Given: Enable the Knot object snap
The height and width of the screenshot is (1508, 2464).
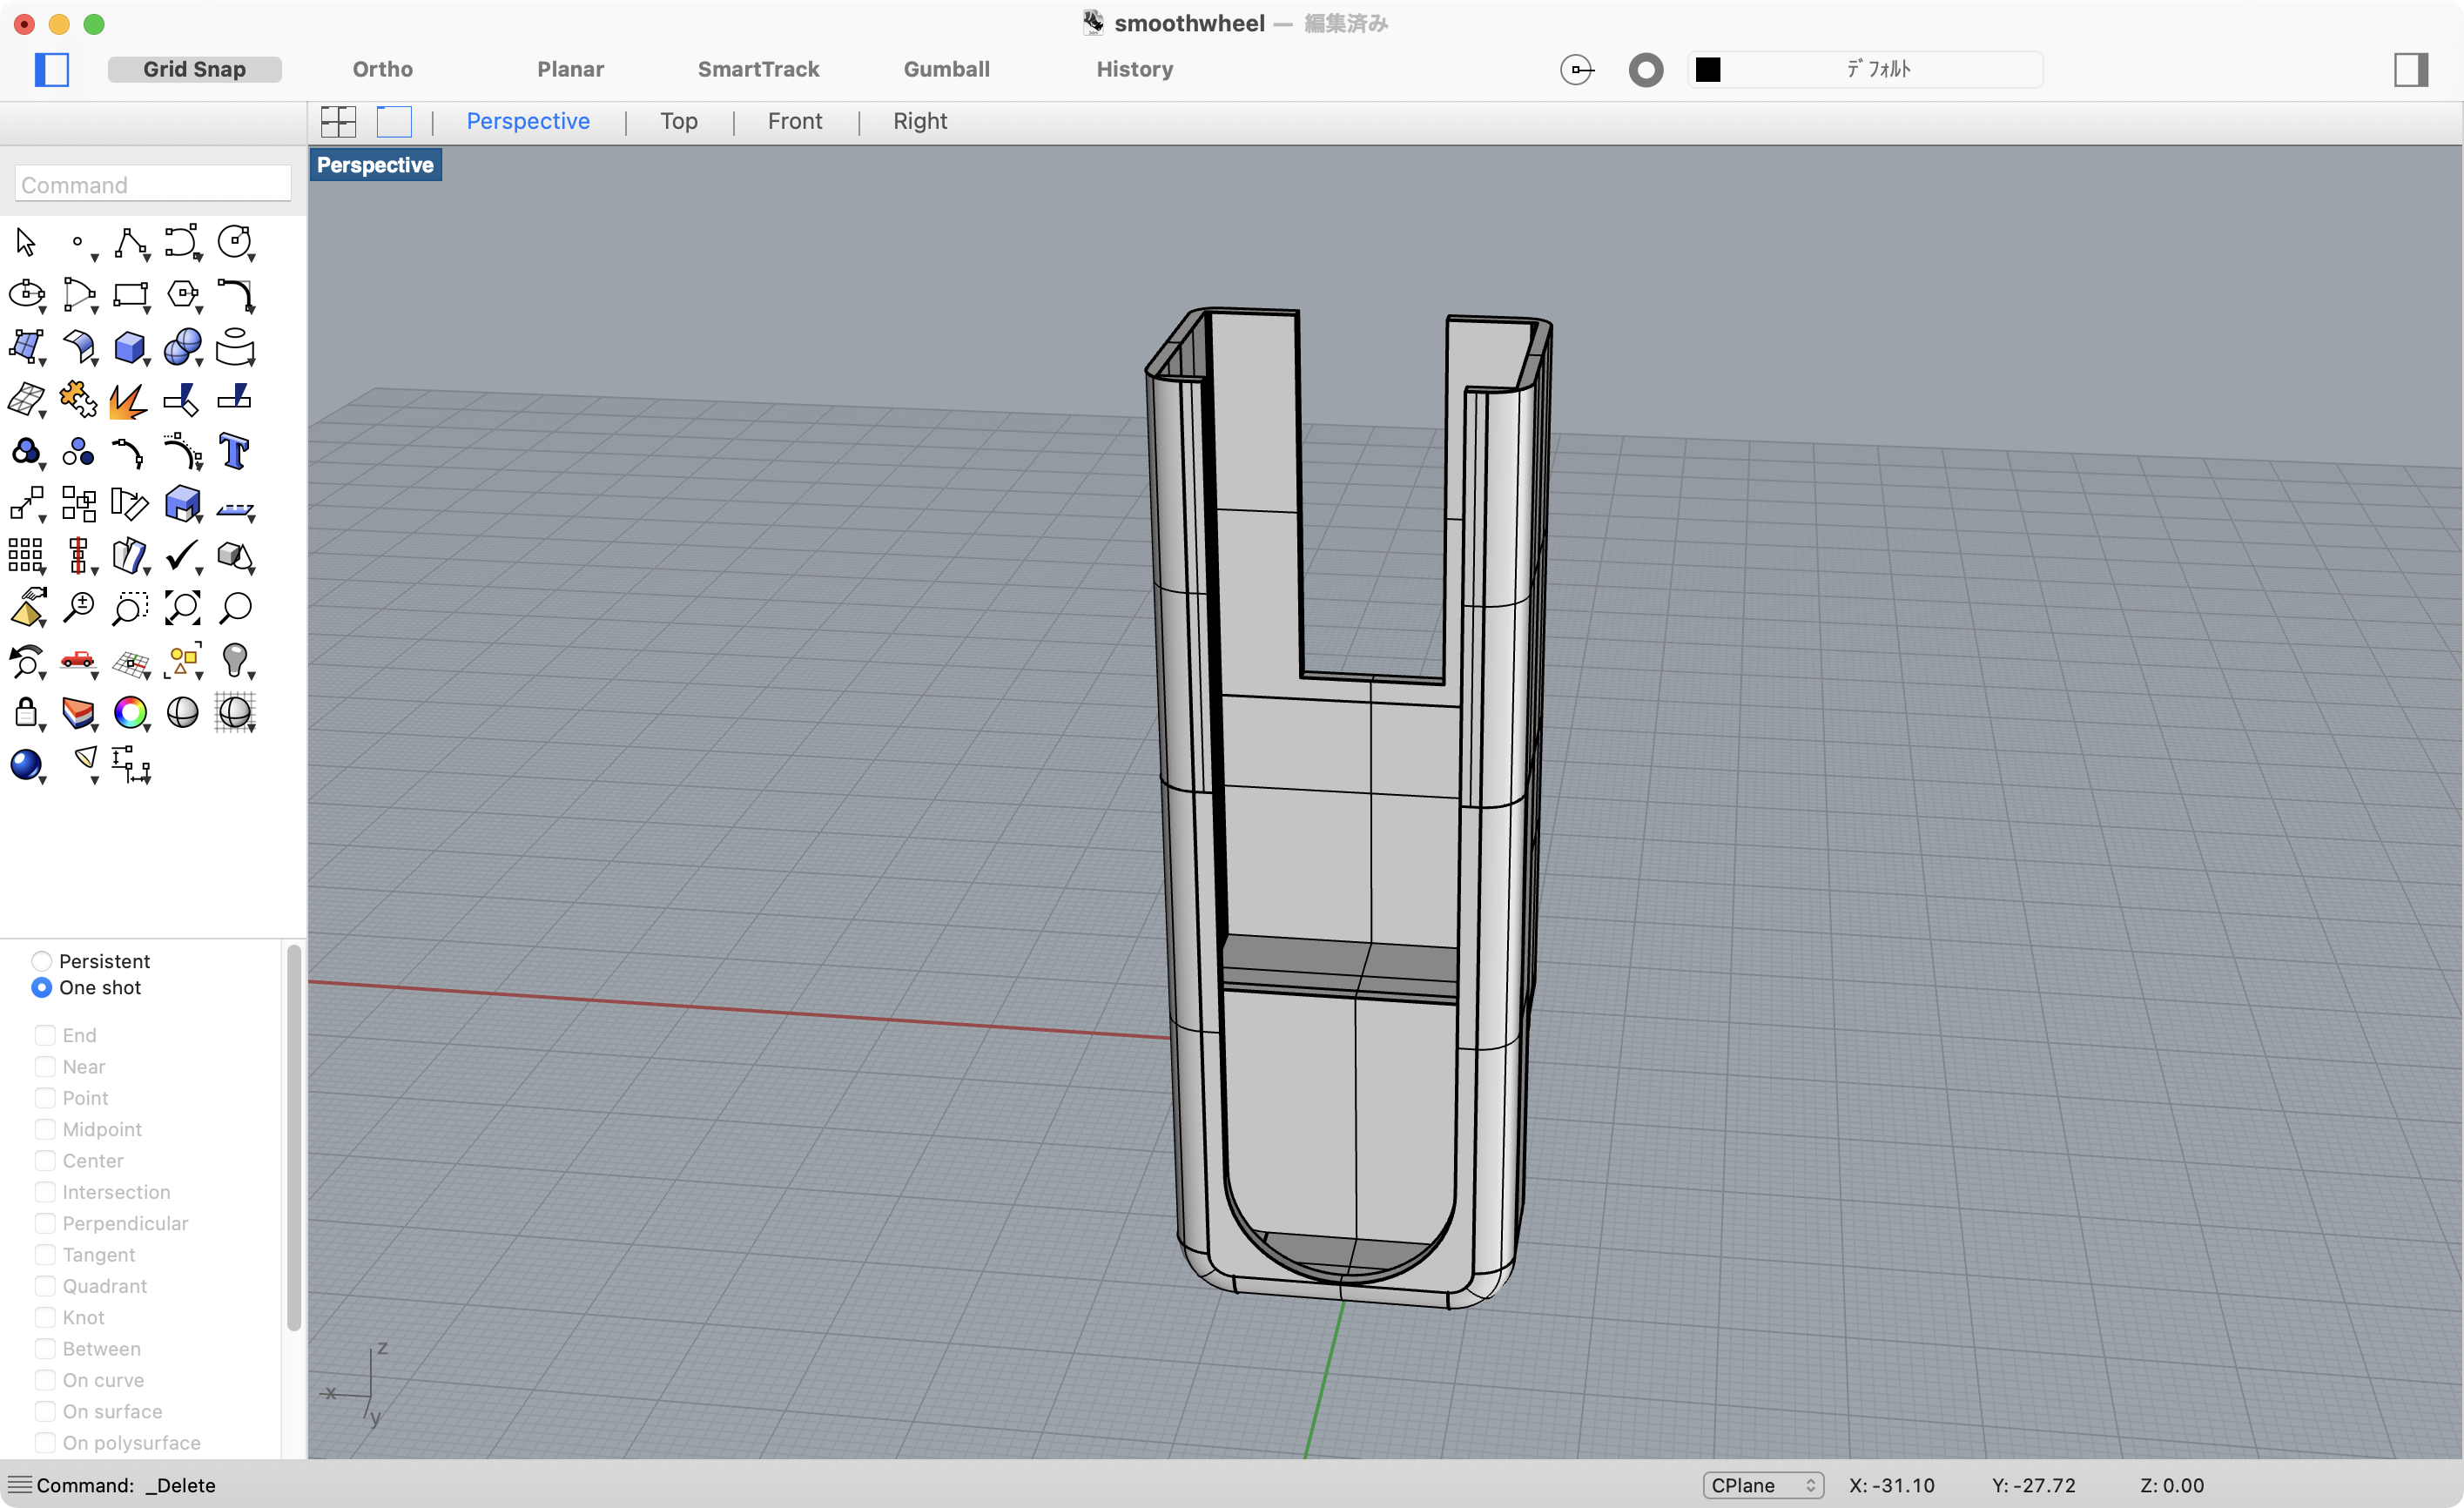Looking at the screenshot, I should 45,1317.
